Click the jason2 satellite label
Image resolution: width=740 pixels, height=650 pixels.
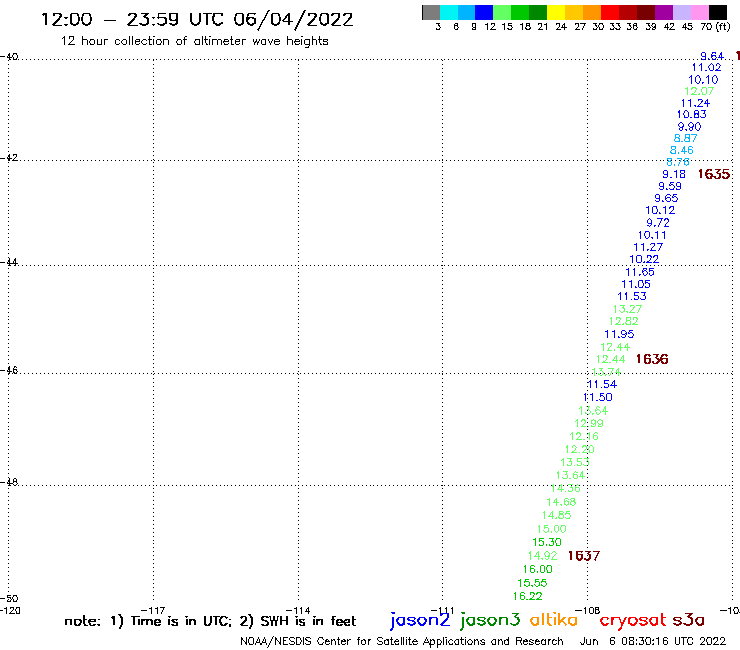pyautogui.click(x=420, y=620)
